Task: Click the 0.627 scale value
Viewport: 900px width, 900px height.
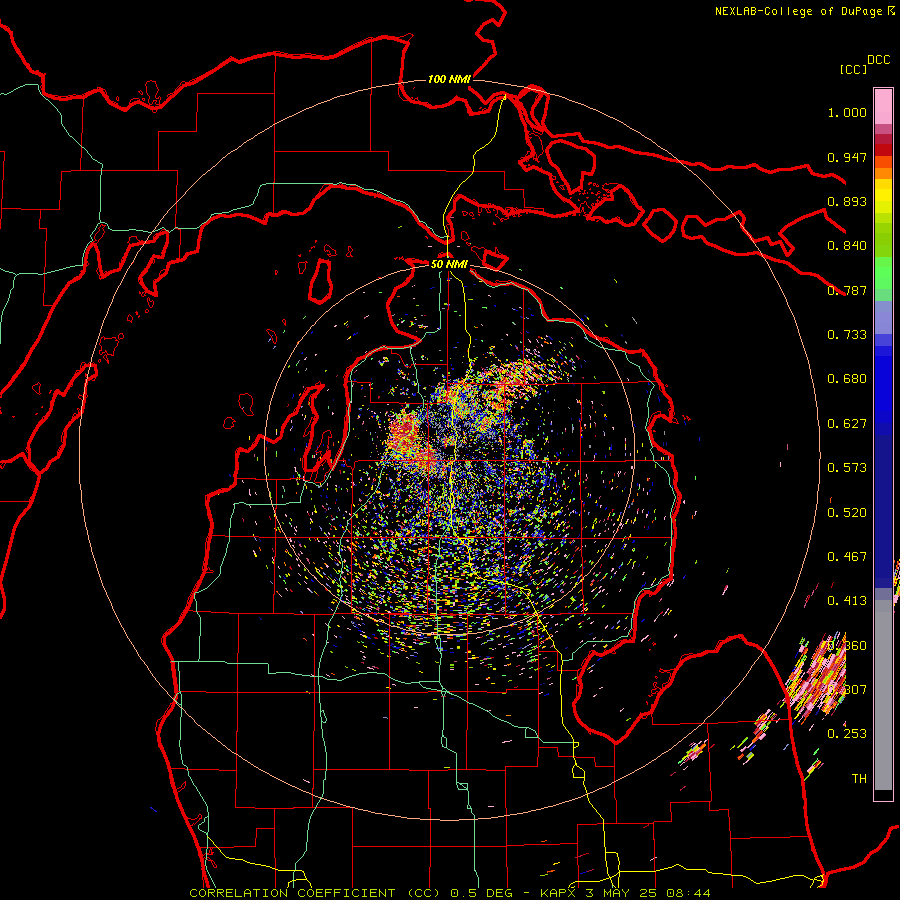Action: [x=847, y=424]
